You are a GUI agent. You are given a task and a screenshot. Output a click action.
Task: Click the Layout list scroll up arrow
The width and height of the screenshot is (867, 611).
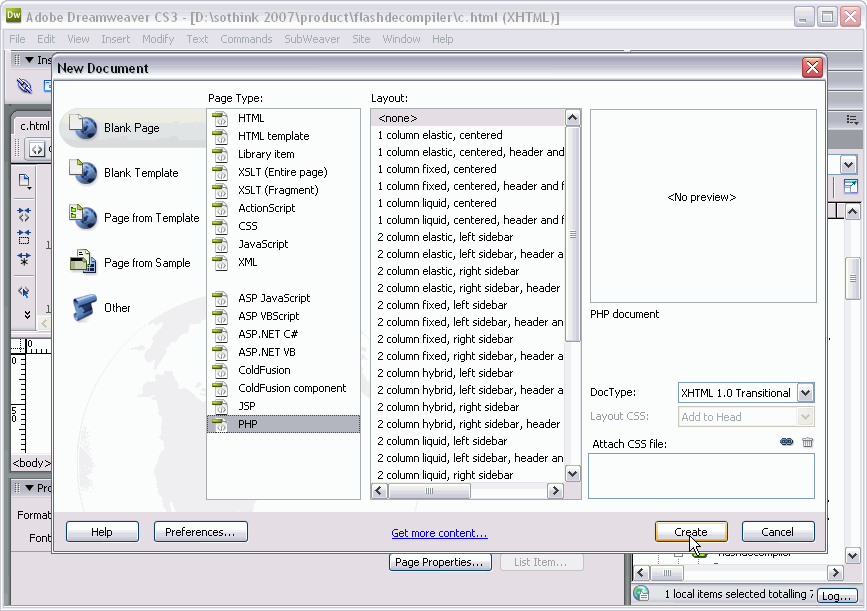(x=573, y=117)
